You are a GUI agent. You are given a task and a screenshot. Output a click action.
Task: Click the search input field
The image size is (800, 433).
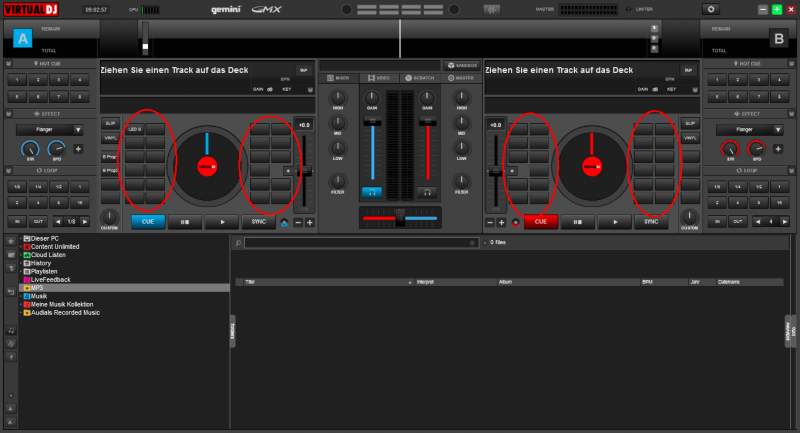click(x=360, y=243)
